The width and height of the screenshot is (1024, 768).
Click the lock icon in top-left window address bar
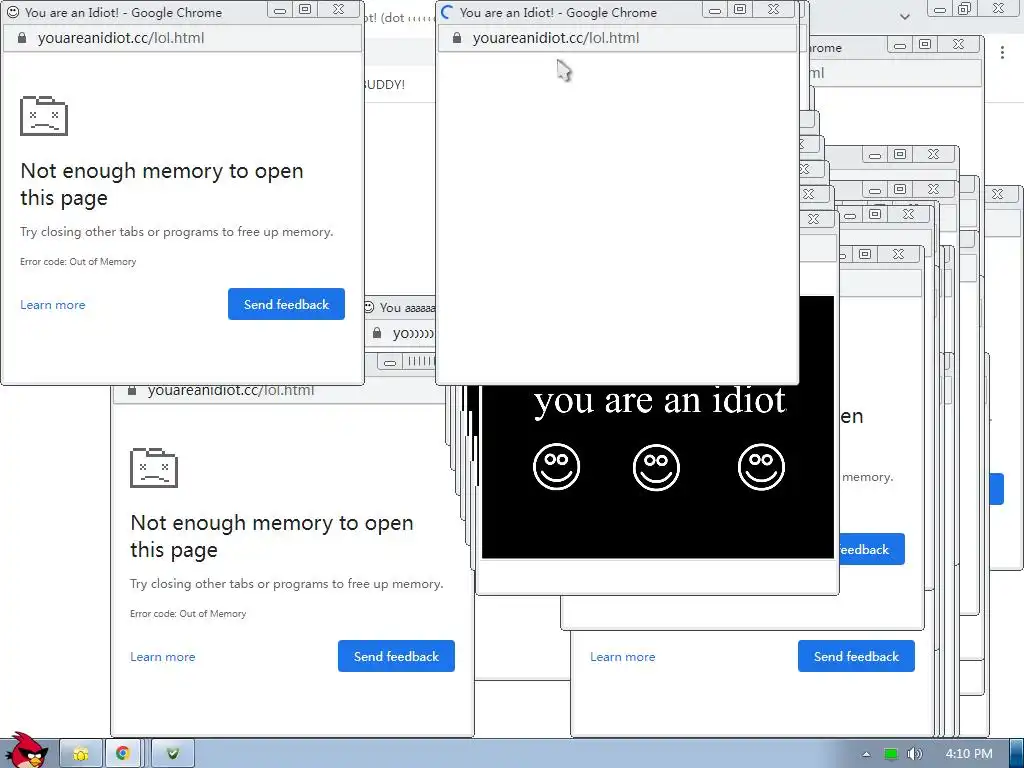tap(22, 38)
